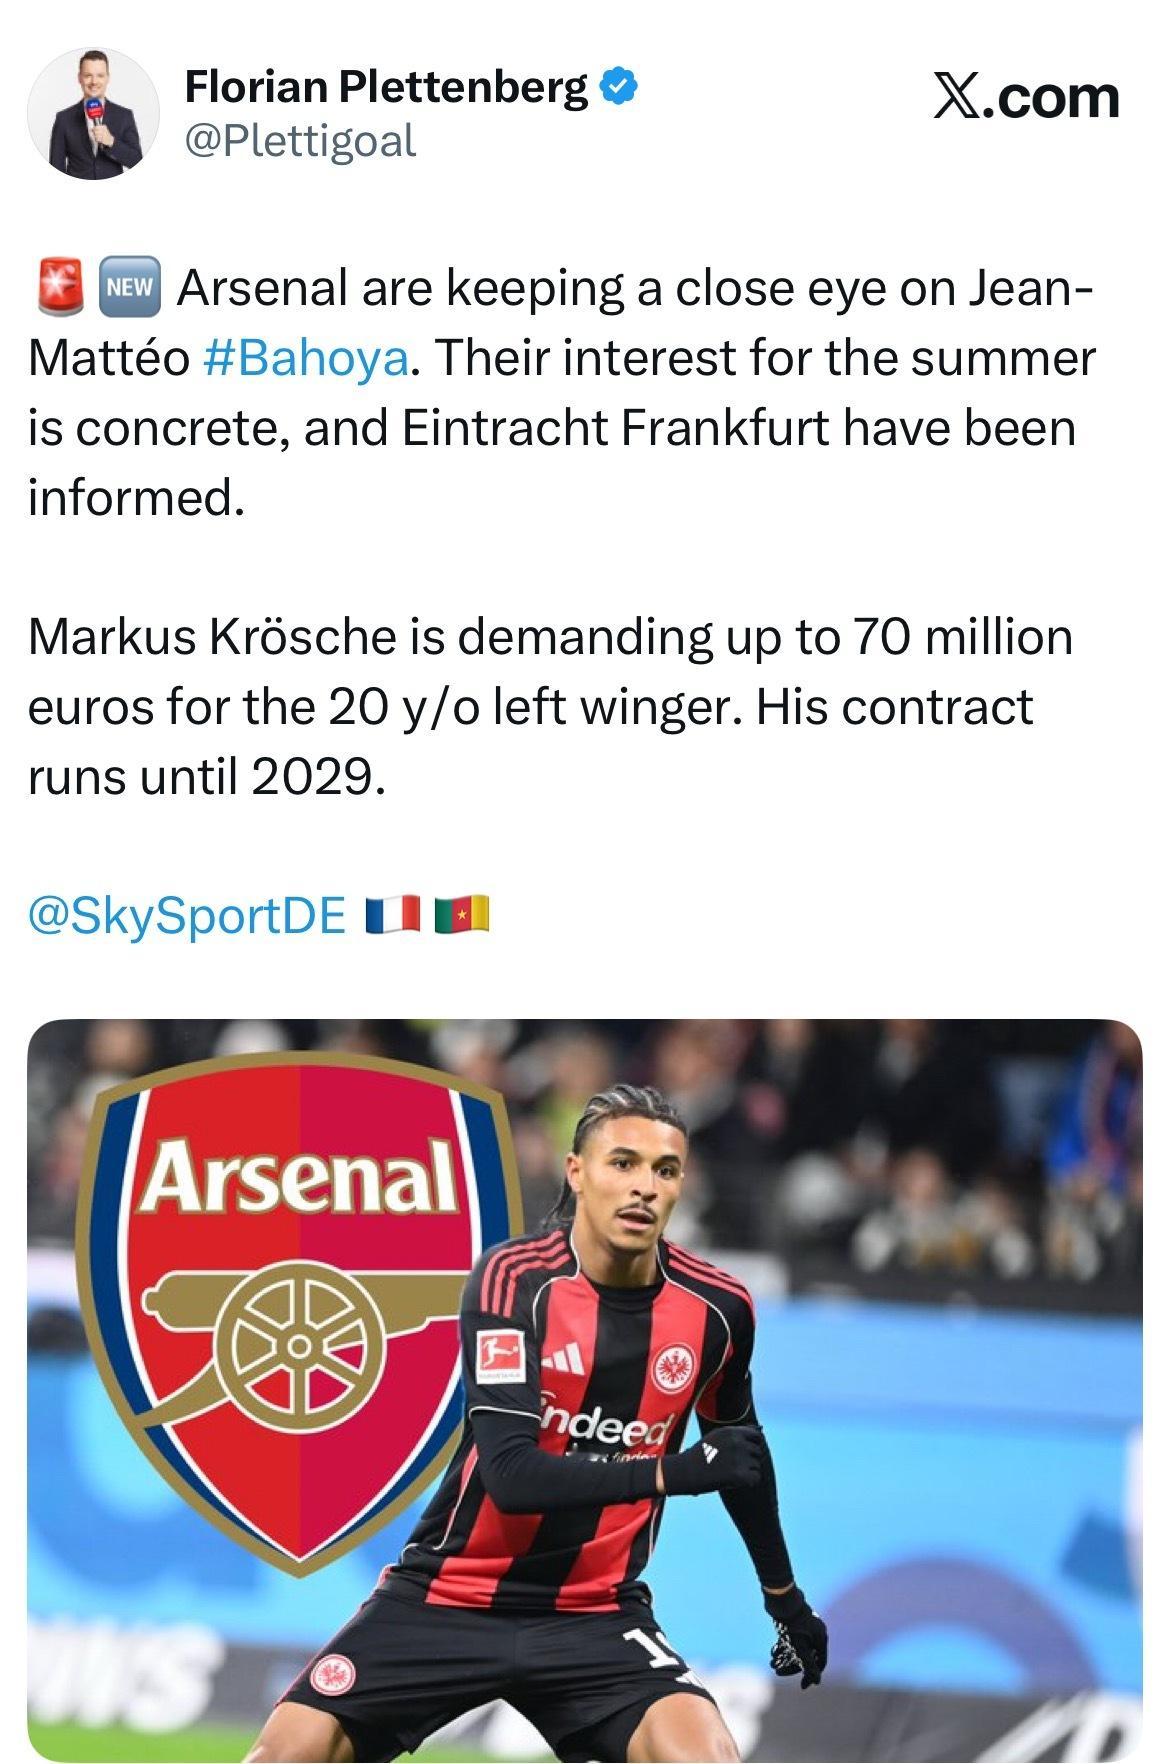The height and width of the screenshot is (1764, 1169).
Task: Click the French flag emoji
Action: point(390,914)
